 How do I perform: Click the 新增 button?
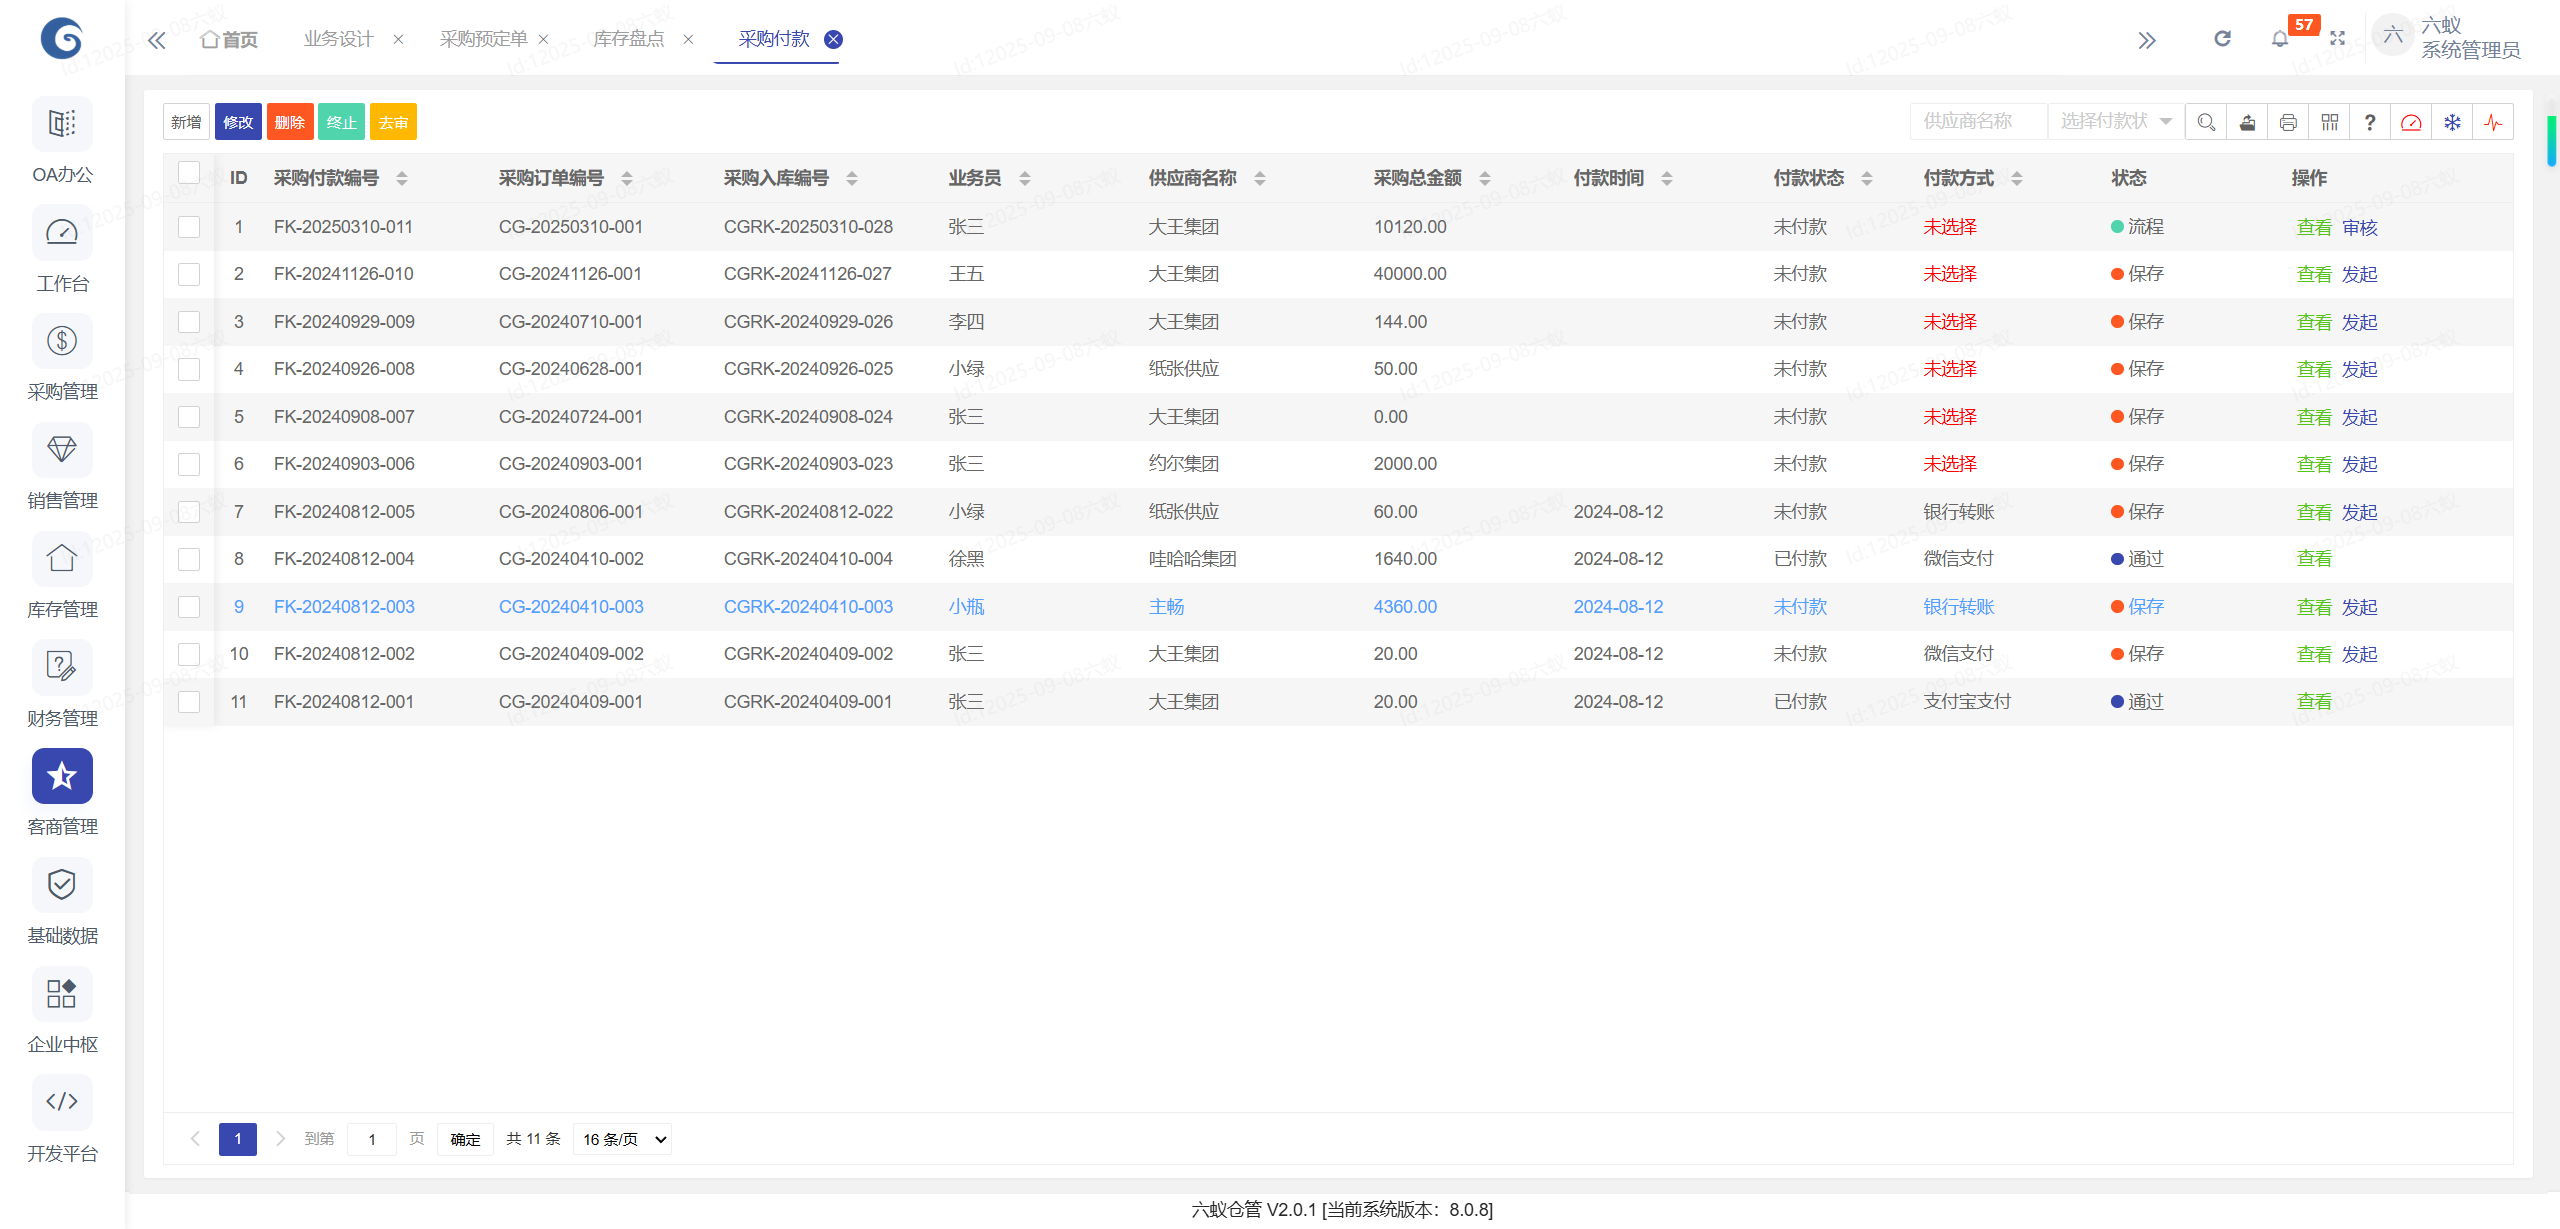point(186,122)
